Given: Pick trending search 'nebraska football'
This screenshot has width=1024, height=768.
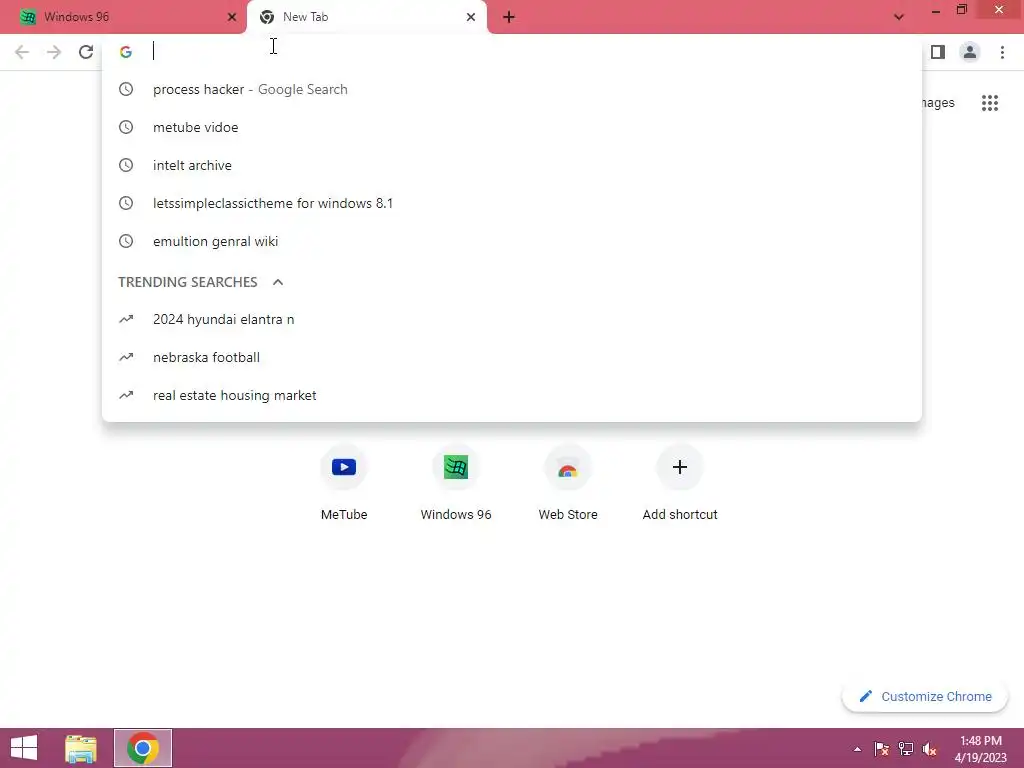Looking at the screenshot, I should point(511,357).
